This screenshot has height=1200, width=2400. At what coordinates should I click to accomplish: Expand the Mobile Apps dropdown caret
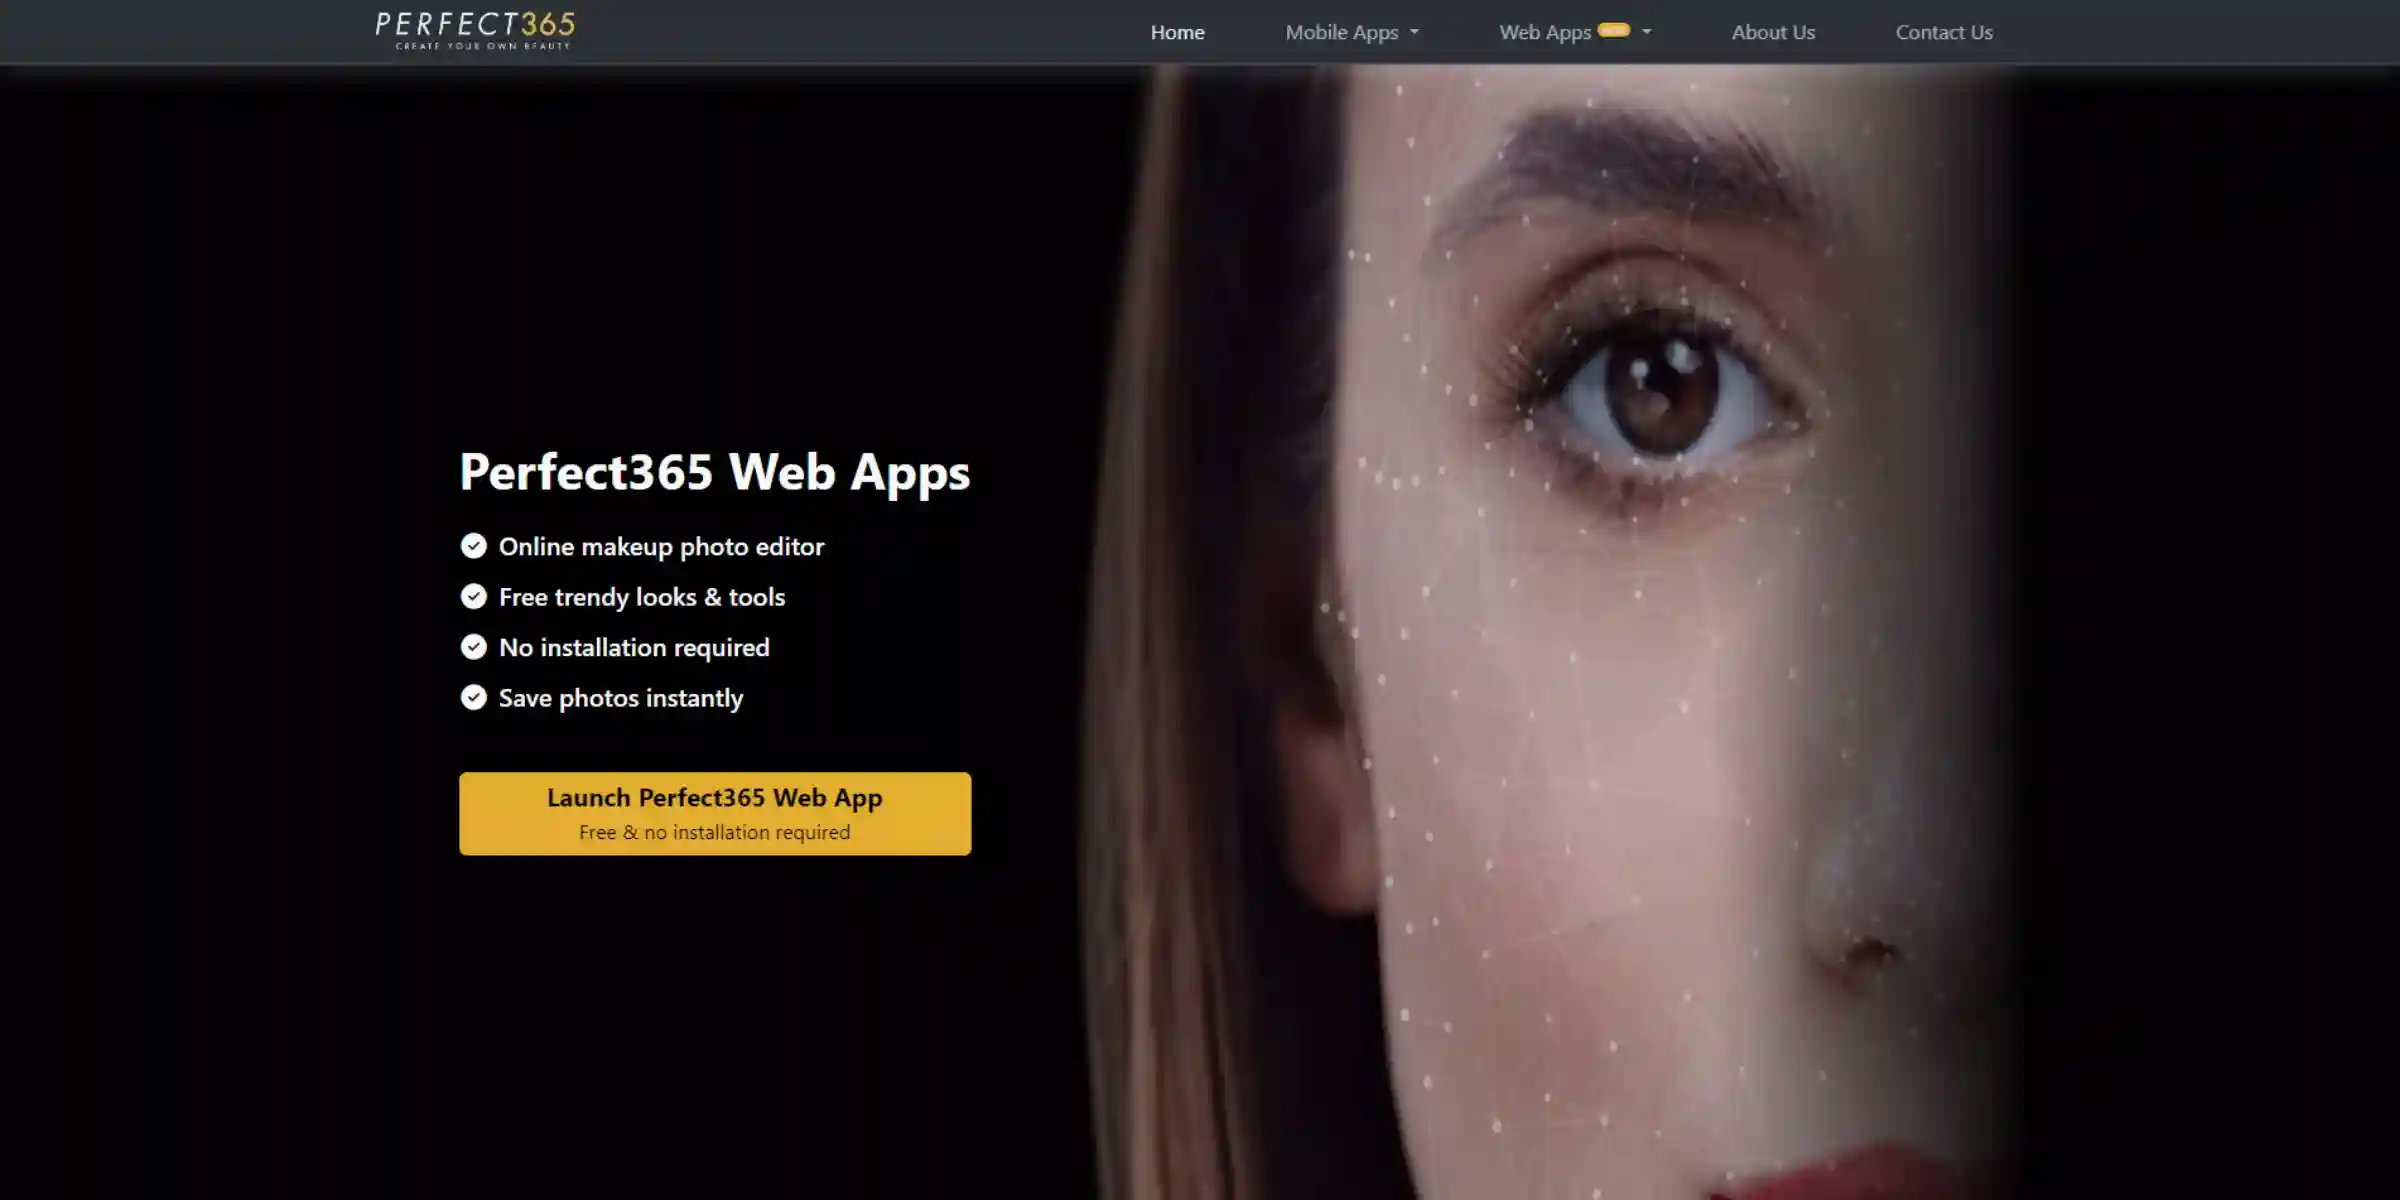[1414, 32]
